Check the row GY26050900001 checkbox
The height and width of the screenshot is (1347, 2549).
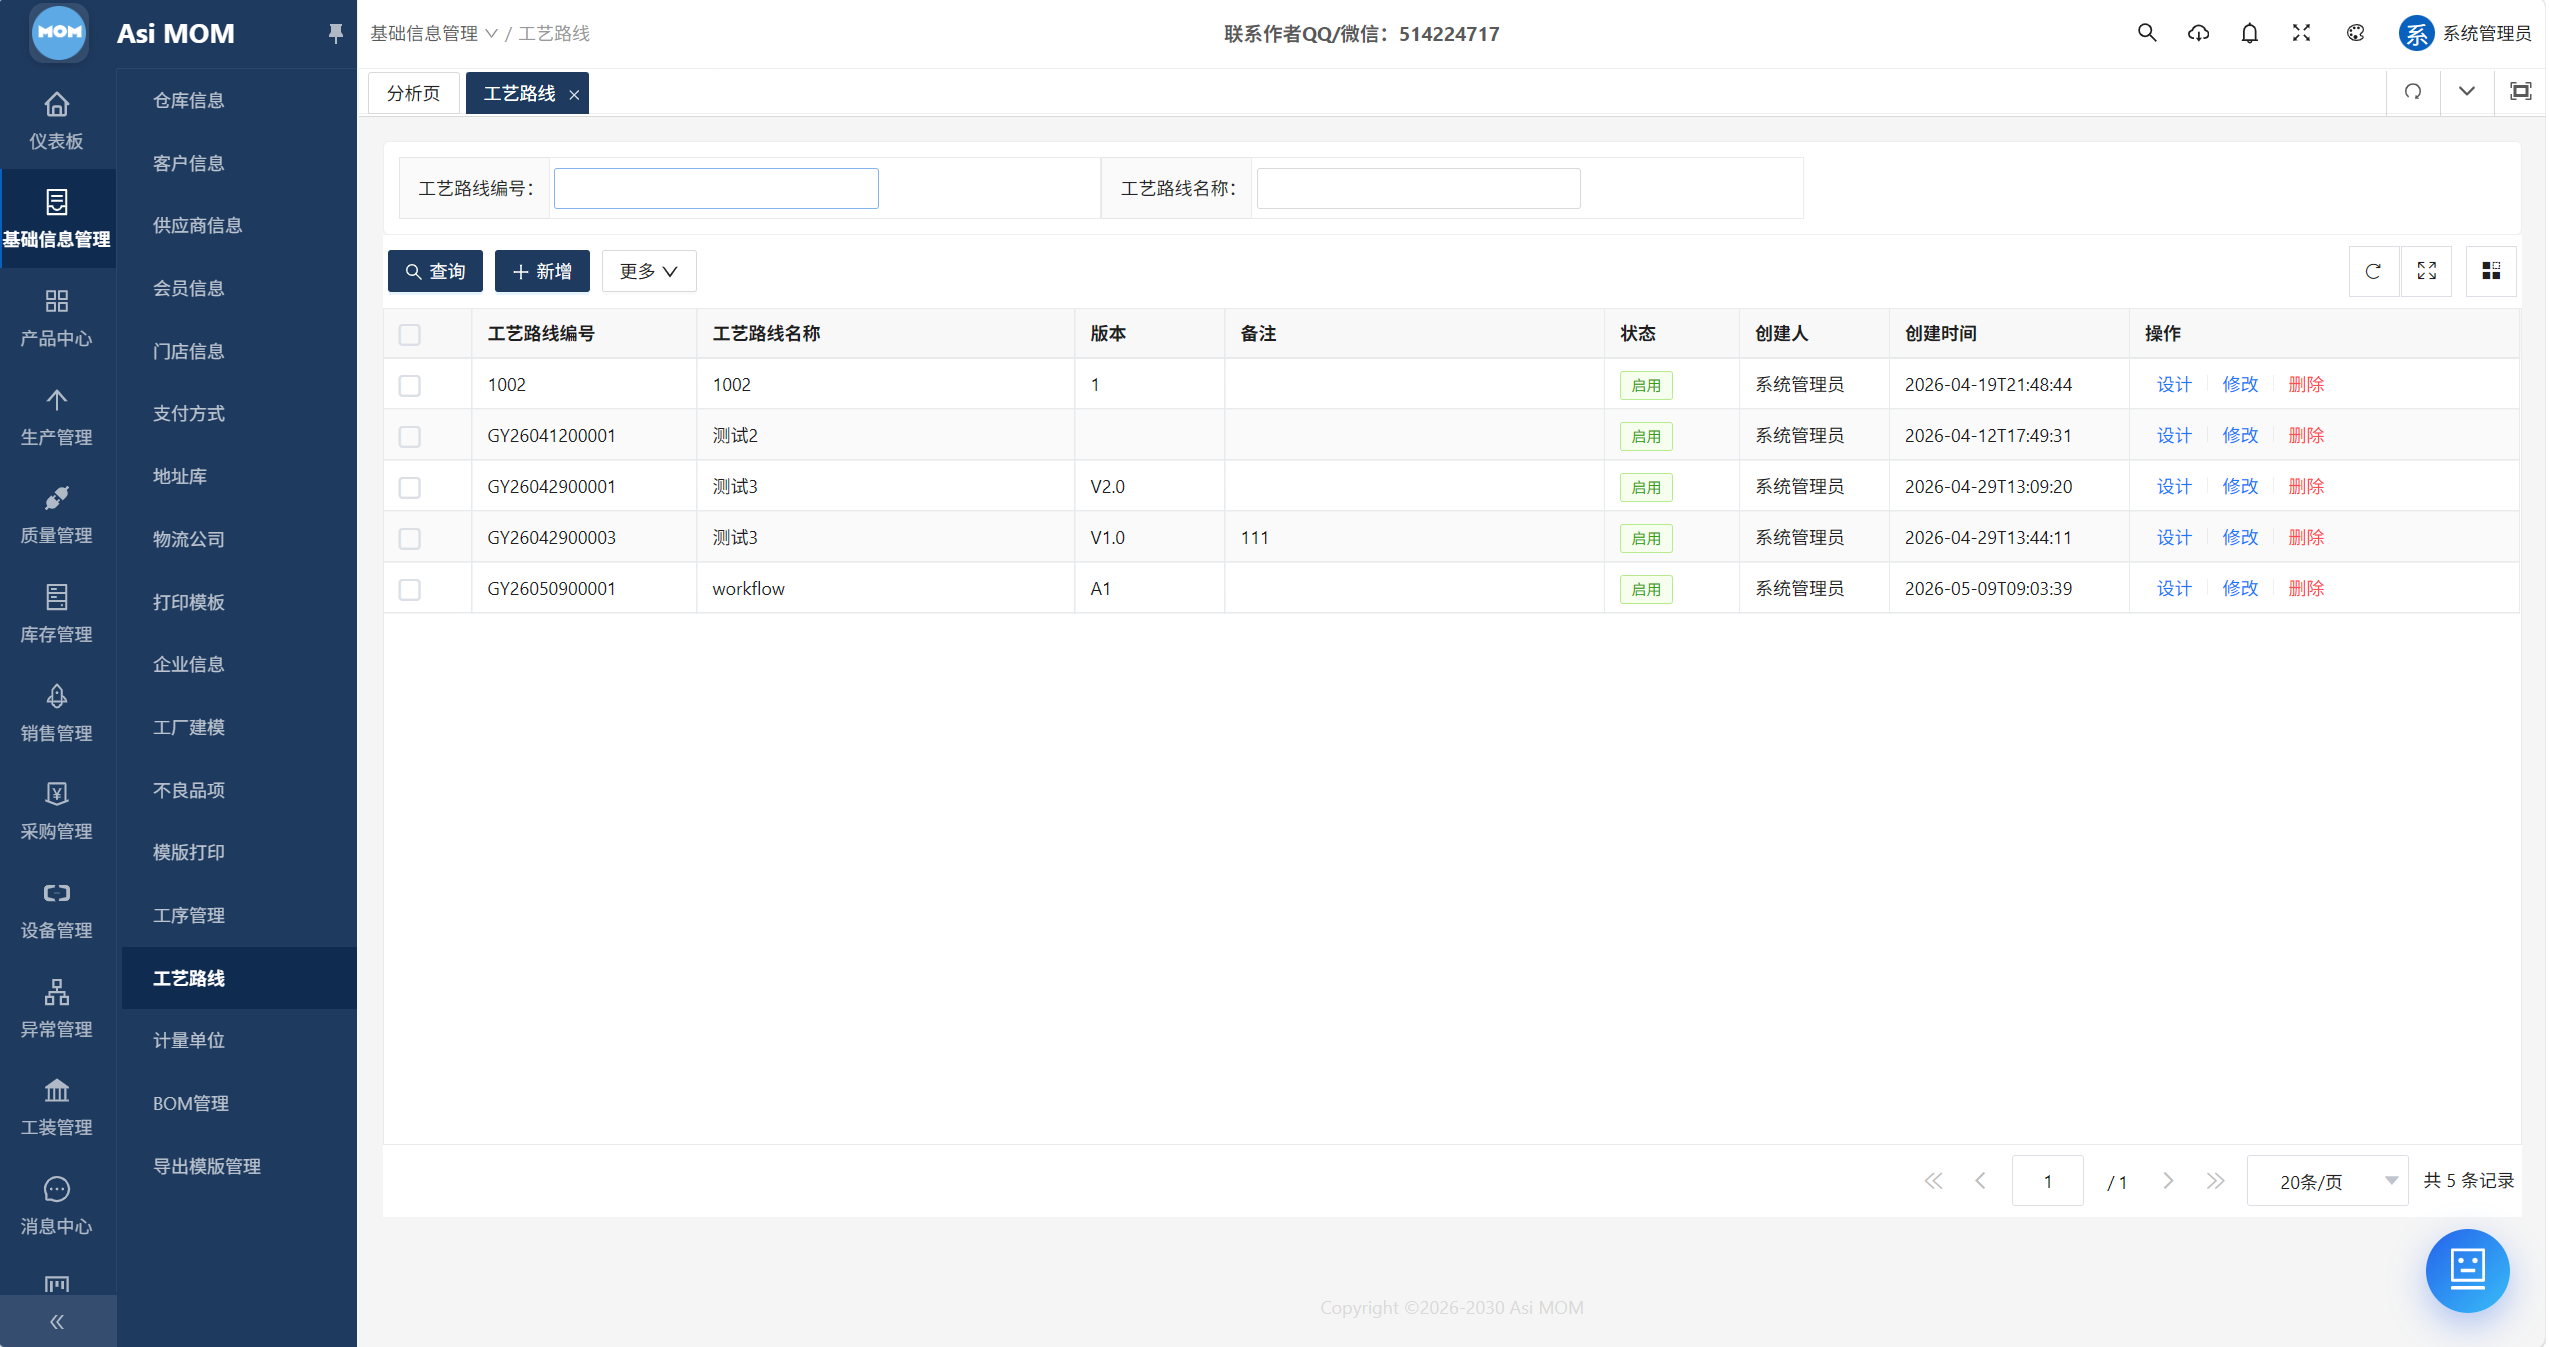[410, 589]
